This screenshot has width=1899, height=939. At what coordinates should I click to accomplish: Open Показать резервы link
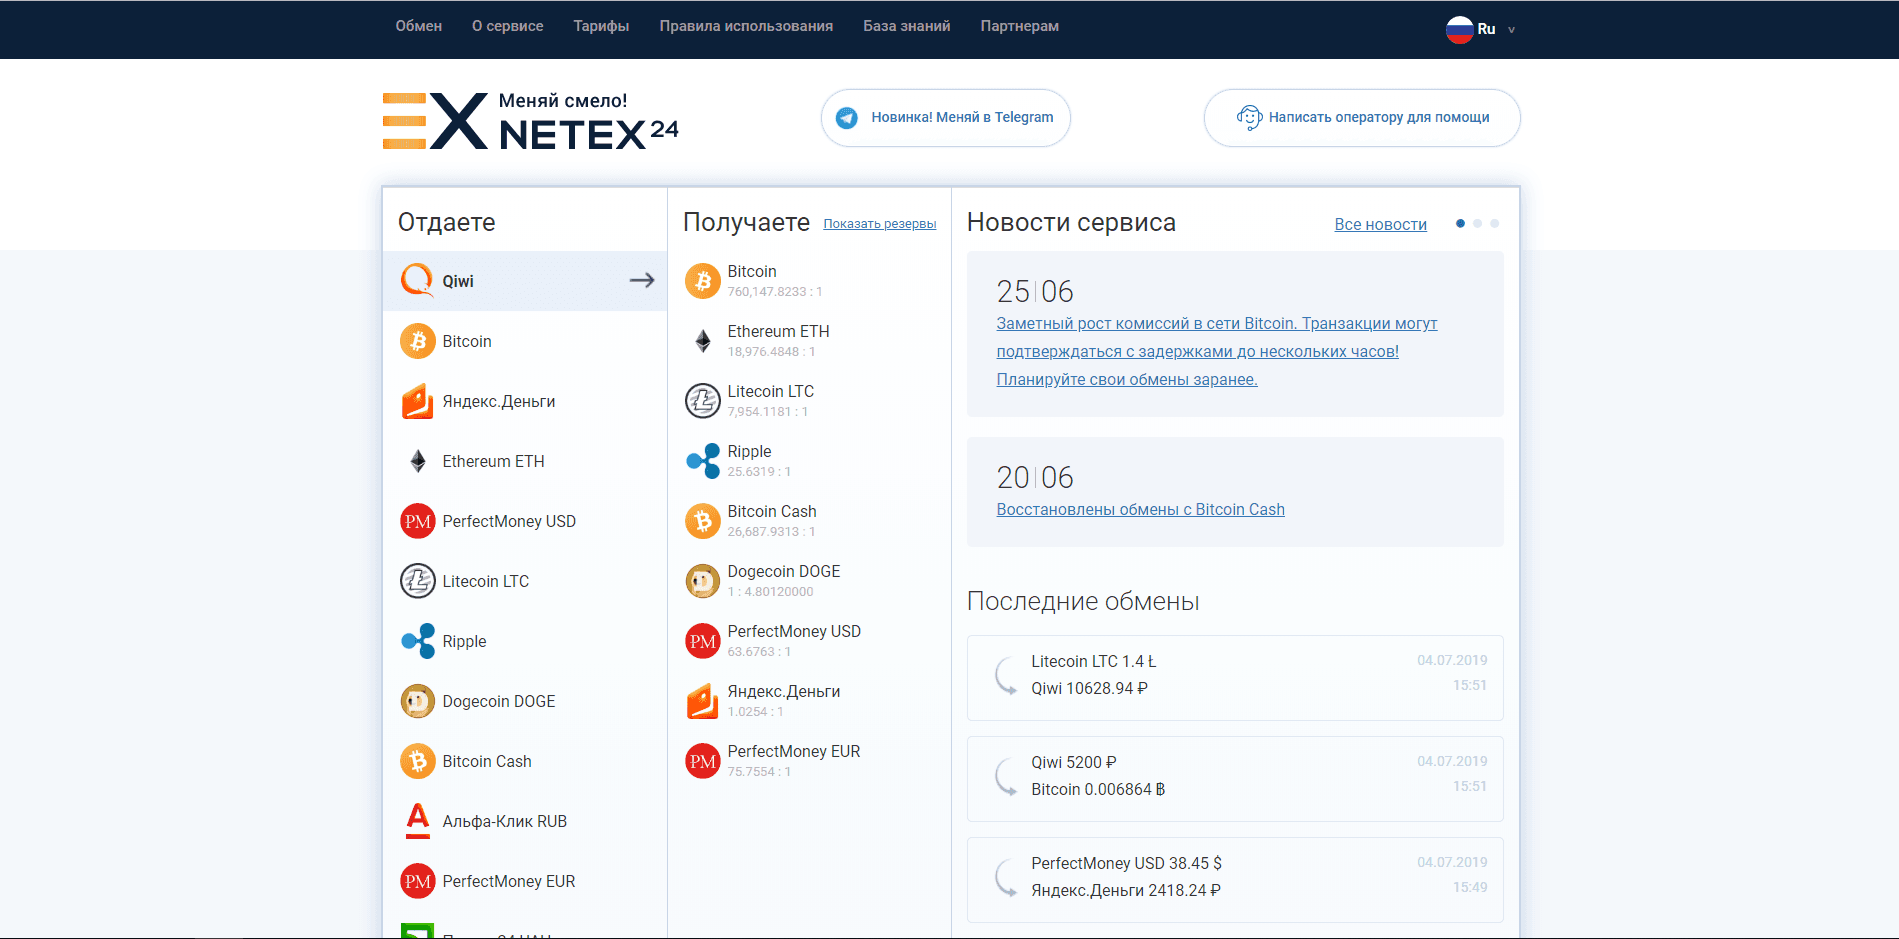coord(880,223)
